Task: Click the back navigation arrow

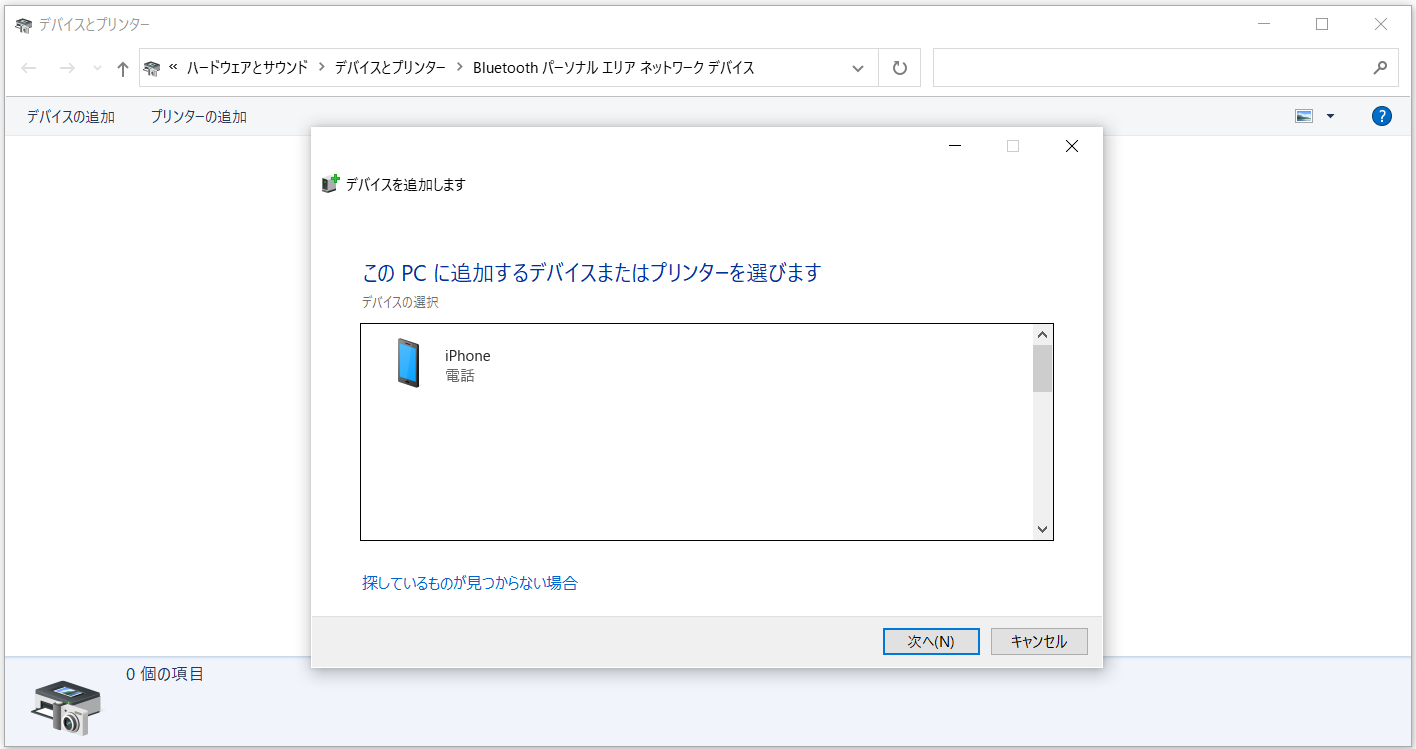Action: coord(29,68)
